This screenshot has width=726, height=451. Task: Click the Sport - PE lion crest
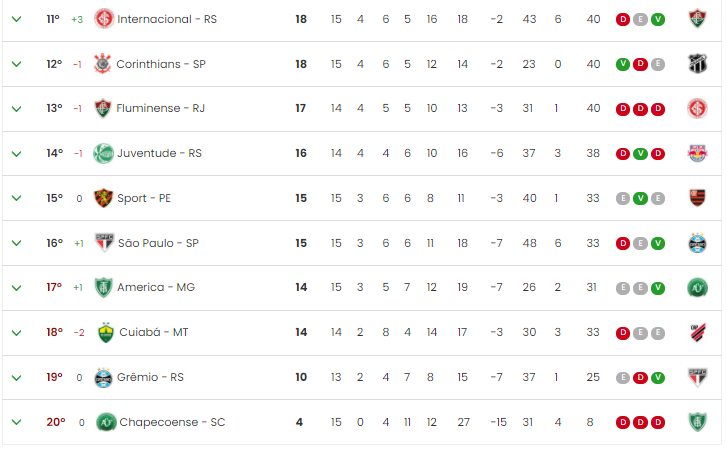(x=103, y=198)
